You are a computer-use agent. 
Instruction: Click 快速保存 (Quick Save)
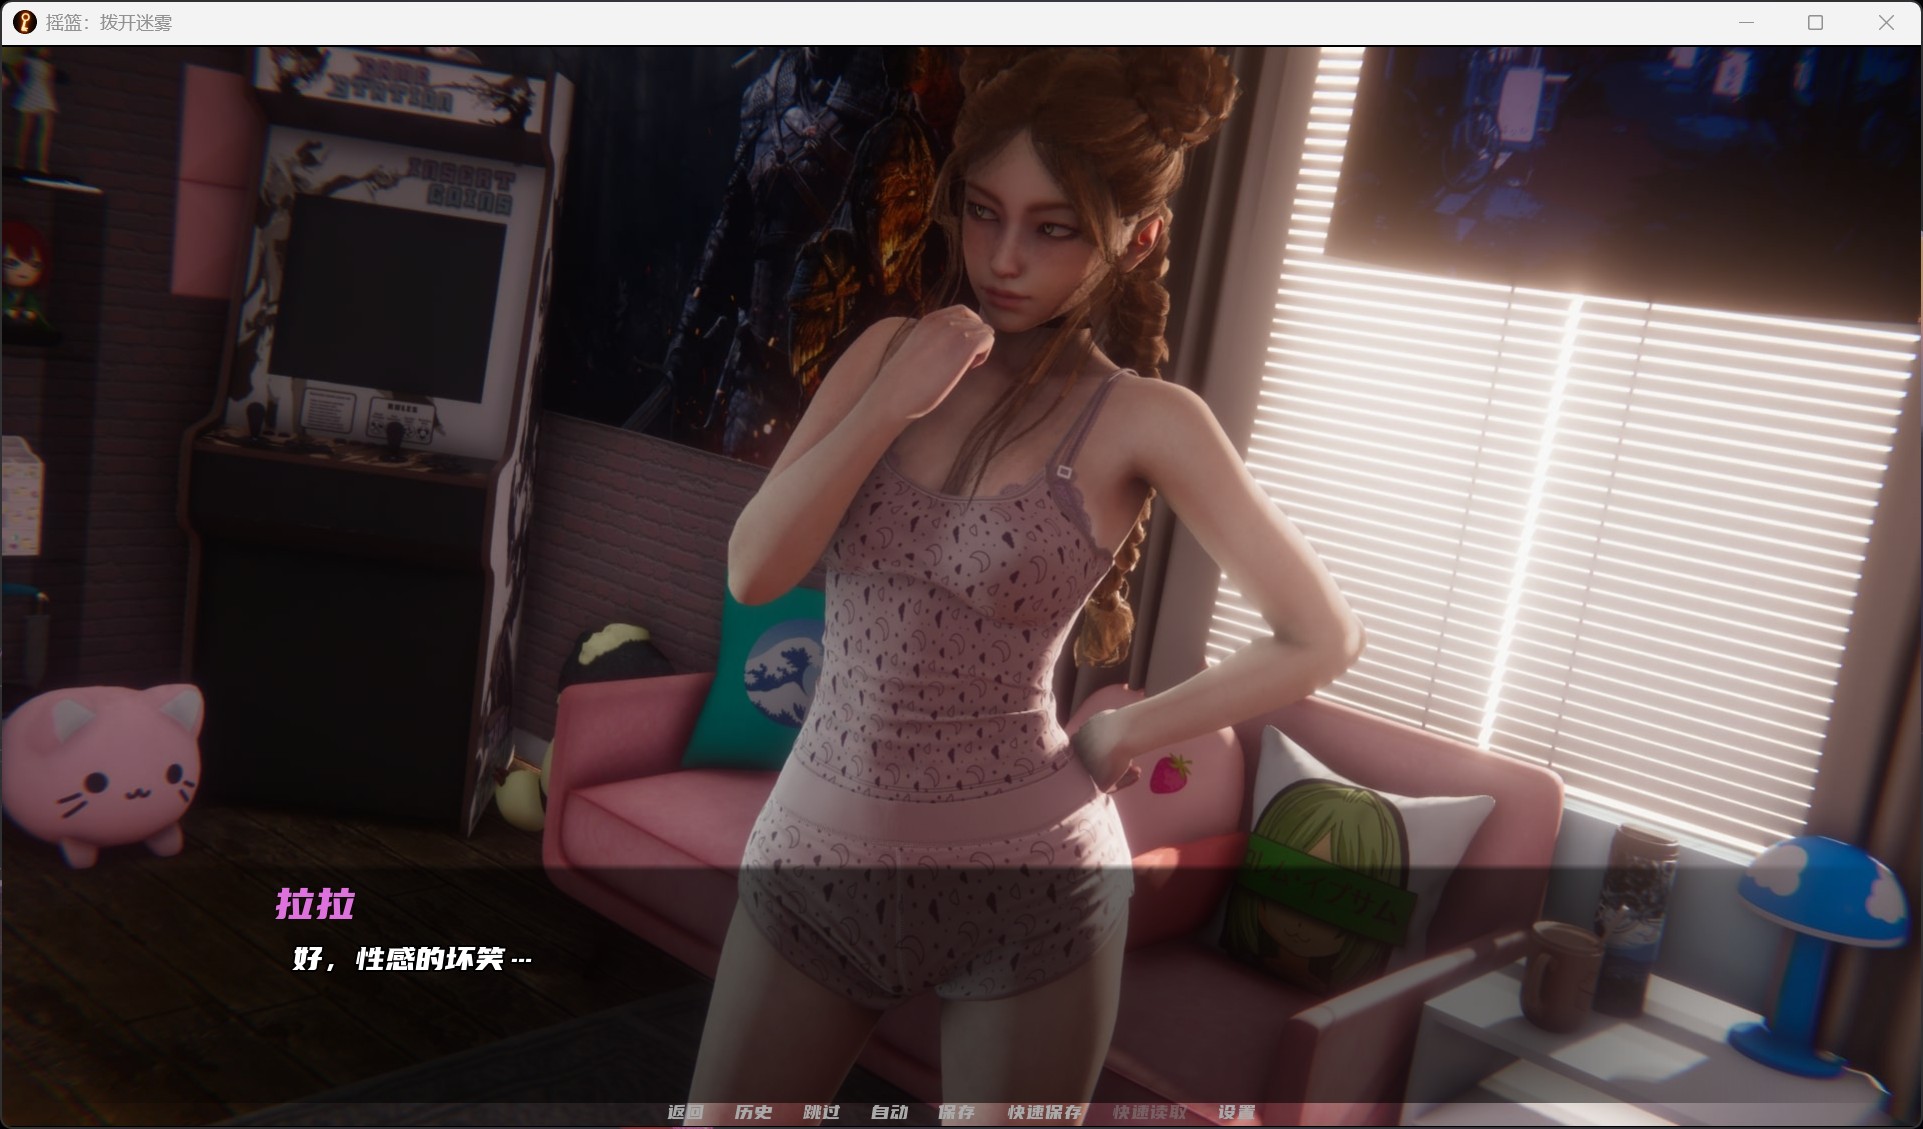pos(1045,1112)
